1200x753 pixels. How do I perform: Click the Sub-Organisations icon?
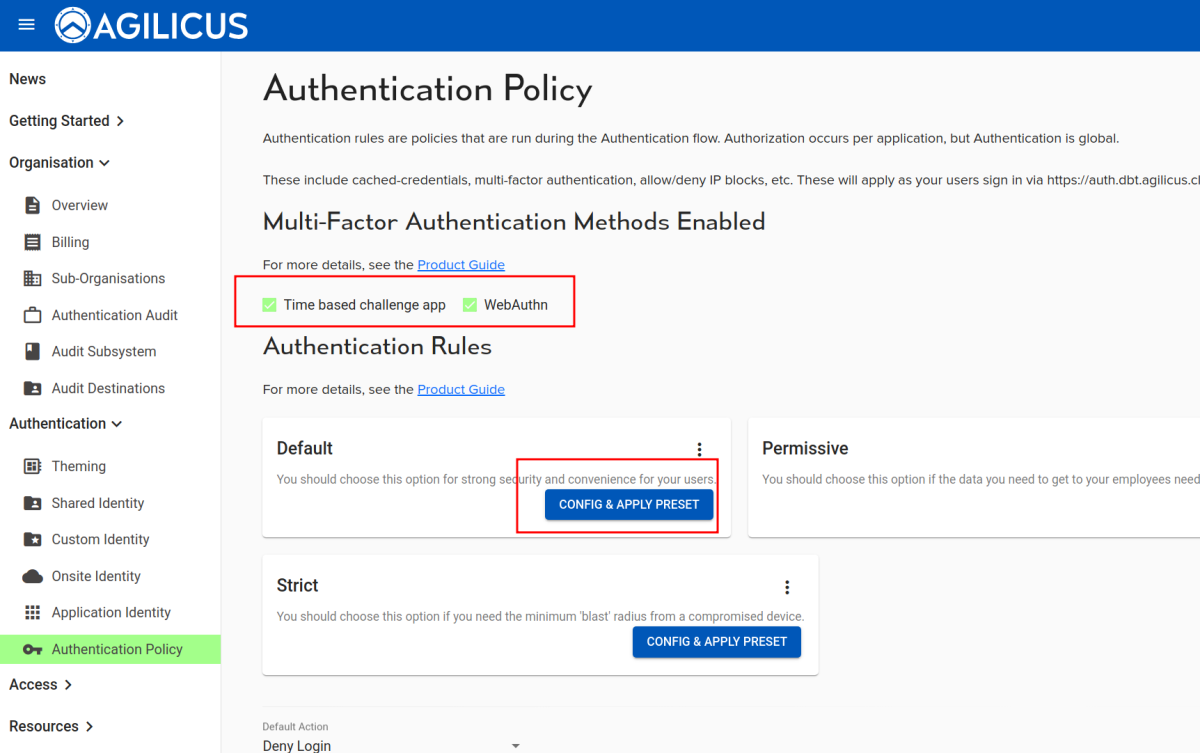[31, 278]
